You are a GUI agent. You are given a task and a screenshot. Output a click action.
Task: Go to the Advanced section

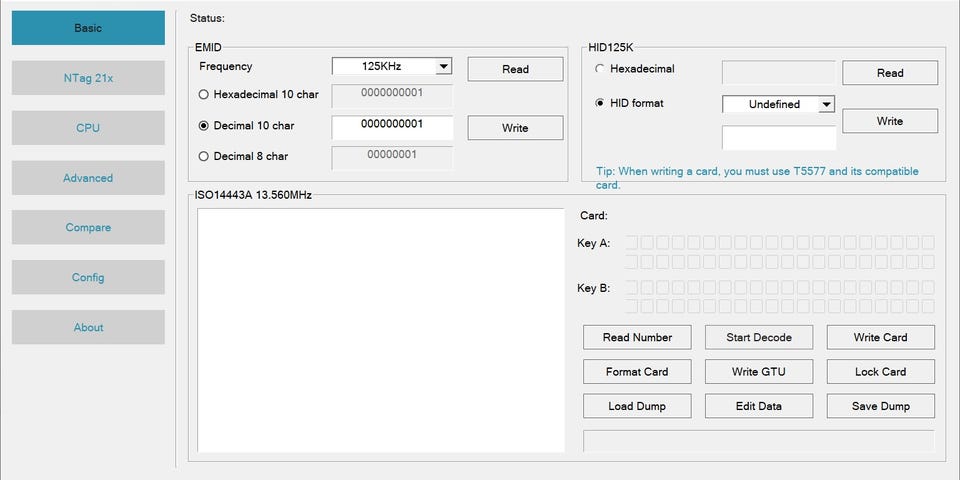[88, 178]
